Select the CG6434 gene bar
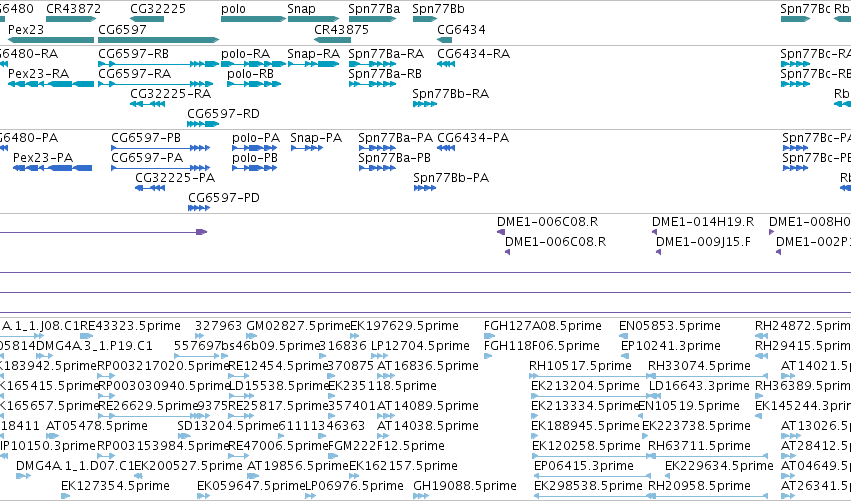851x501 pixels. click(444, 40)
